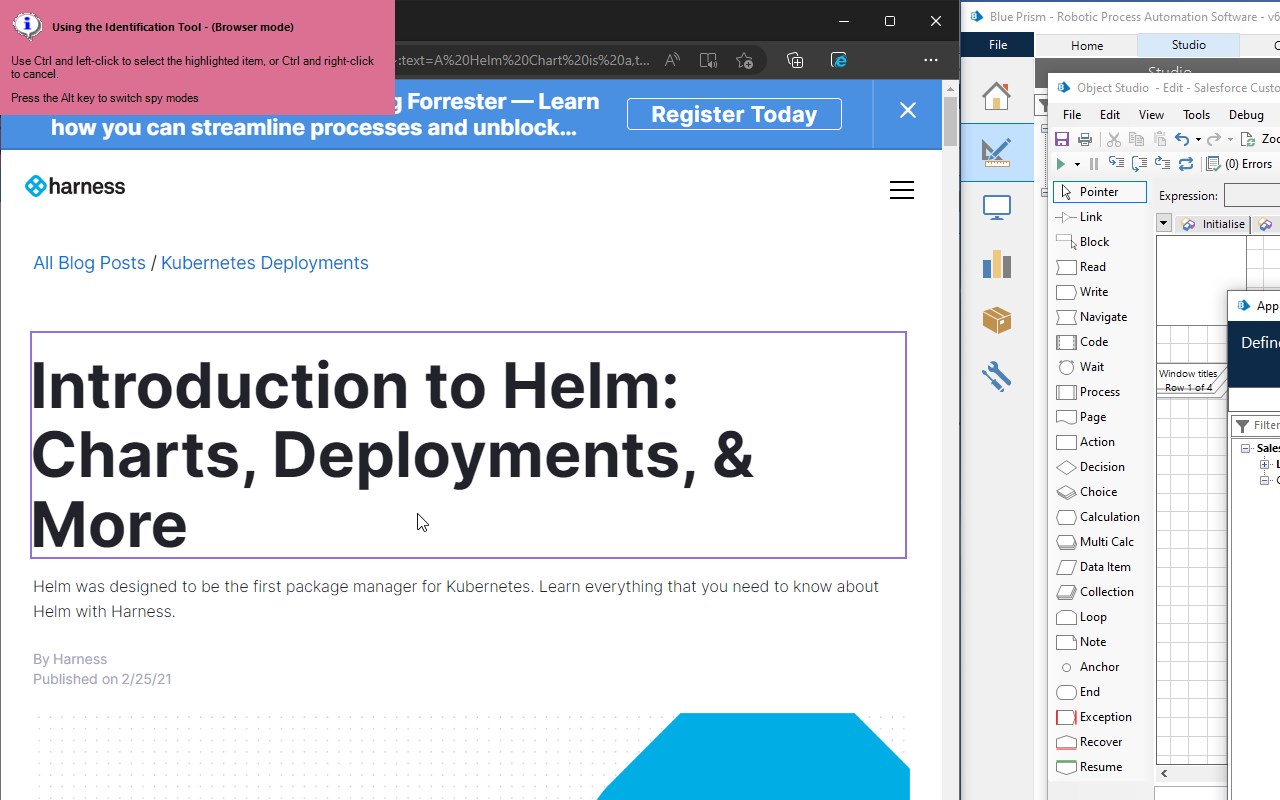The height and width of the screenshot is (800, 1280).
Task: Open the Kubernetes Deployments breadcrumb link
Action: coord(265,263)
